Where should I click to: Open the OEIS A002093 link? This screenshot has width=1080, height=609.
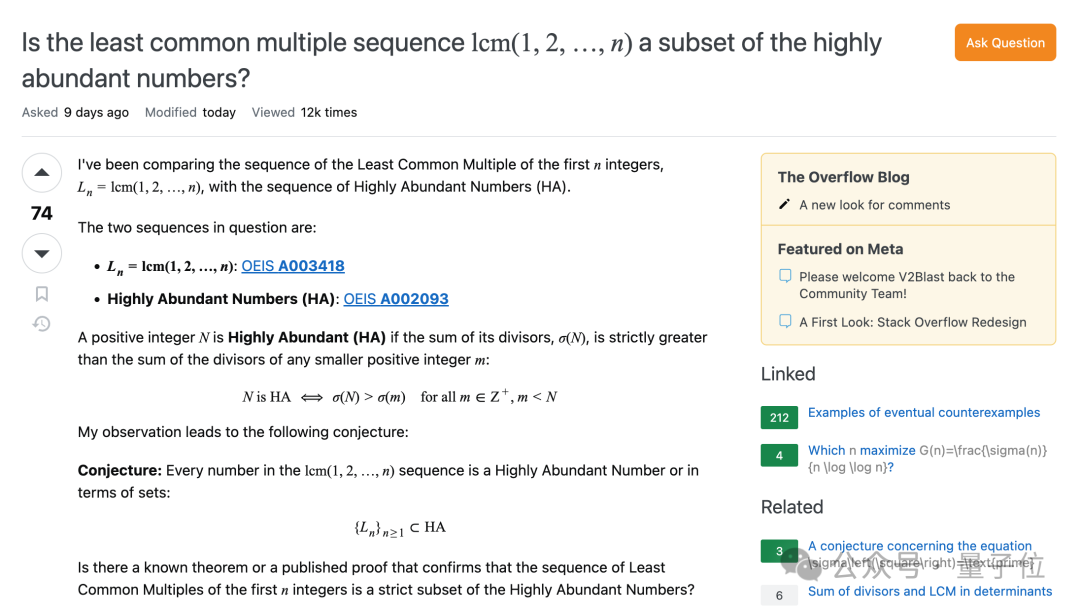click(x=396, y=299)
